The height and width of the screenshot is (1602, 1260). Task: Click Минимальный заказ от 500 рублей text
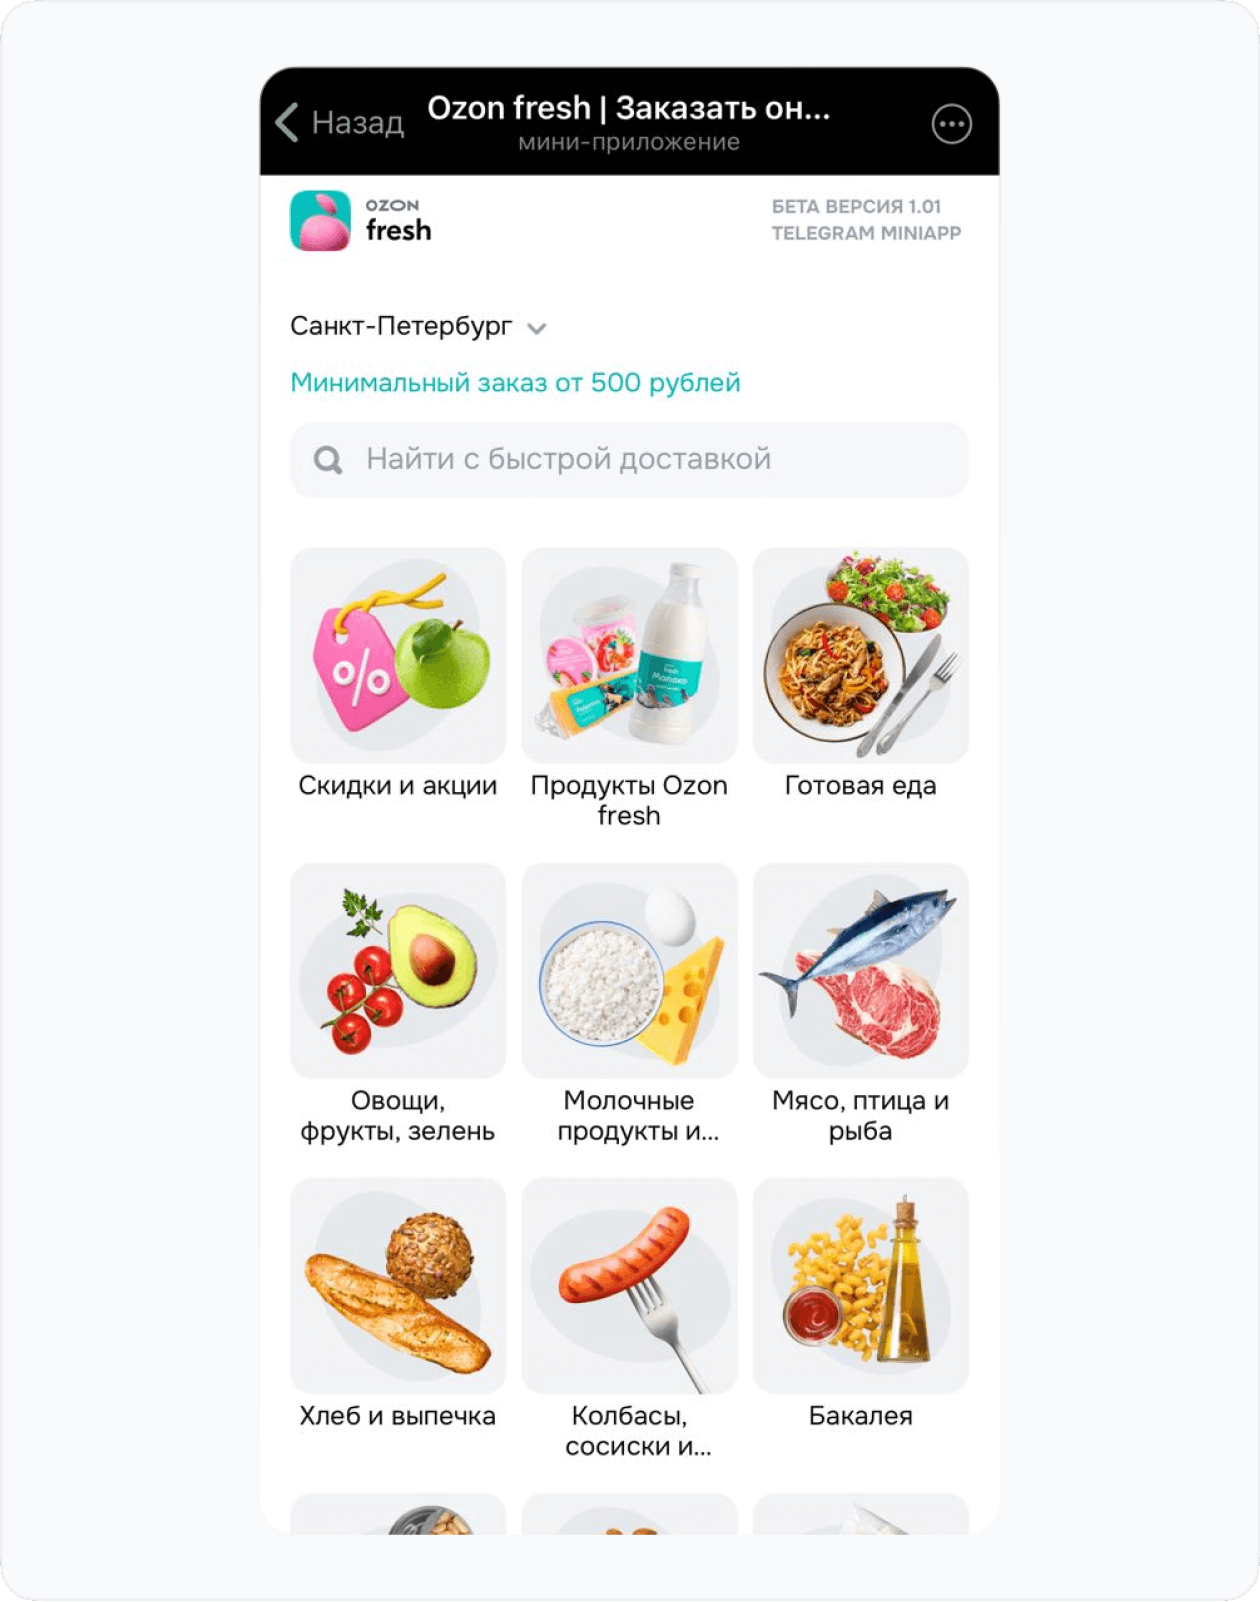(515, 383)
